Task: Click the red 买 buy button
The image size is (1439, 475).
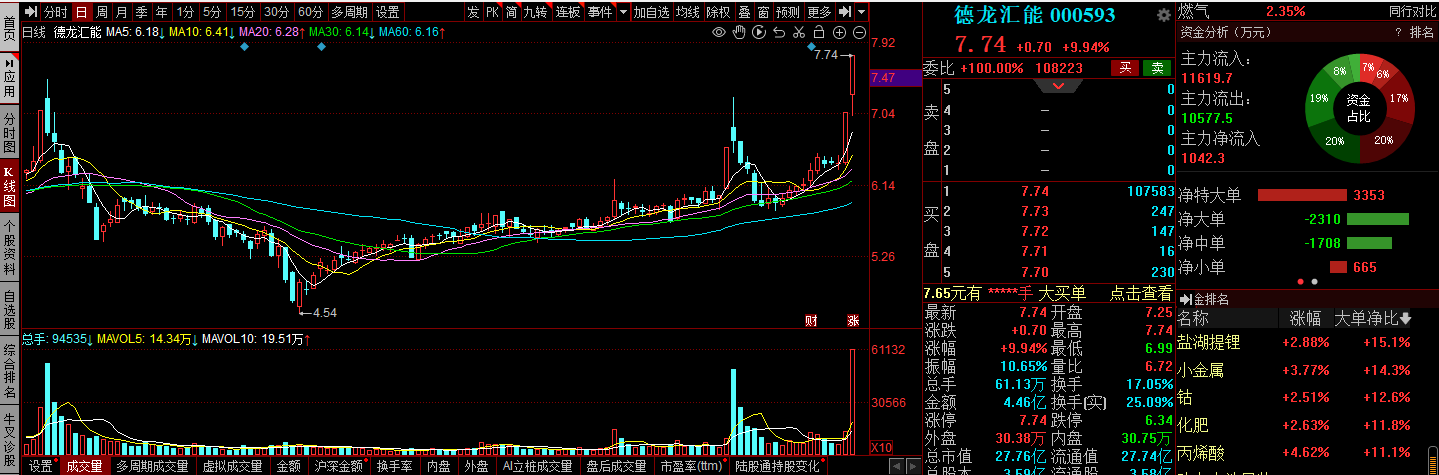Action: click(1125, 68)
